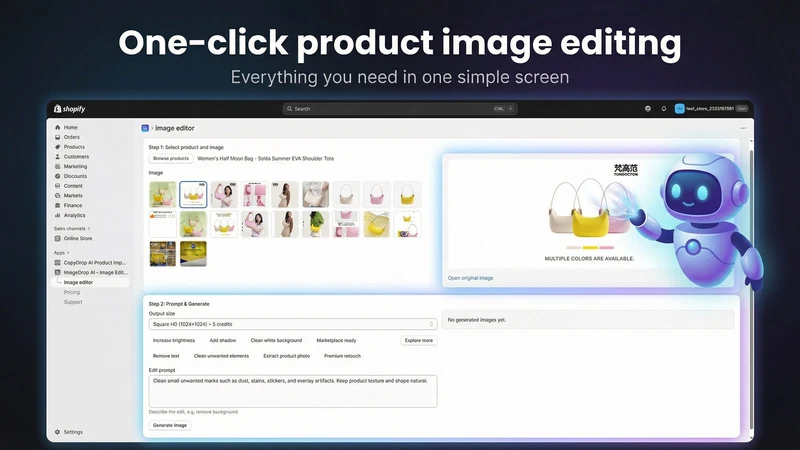Open Marketing section

point(75,166)
